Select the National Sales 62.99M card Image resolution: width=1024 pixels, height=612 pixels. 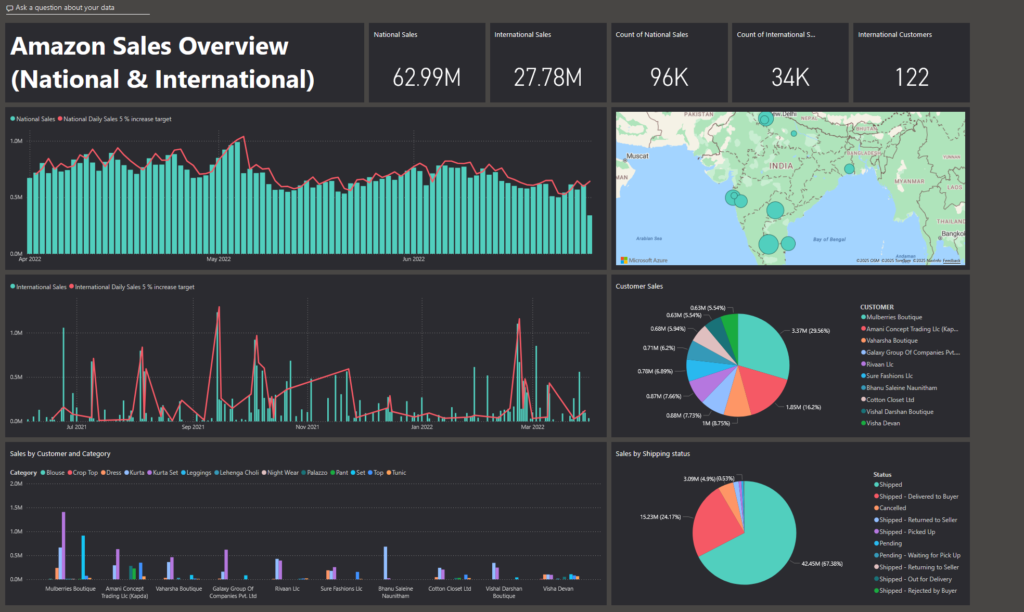coord(426,63)
